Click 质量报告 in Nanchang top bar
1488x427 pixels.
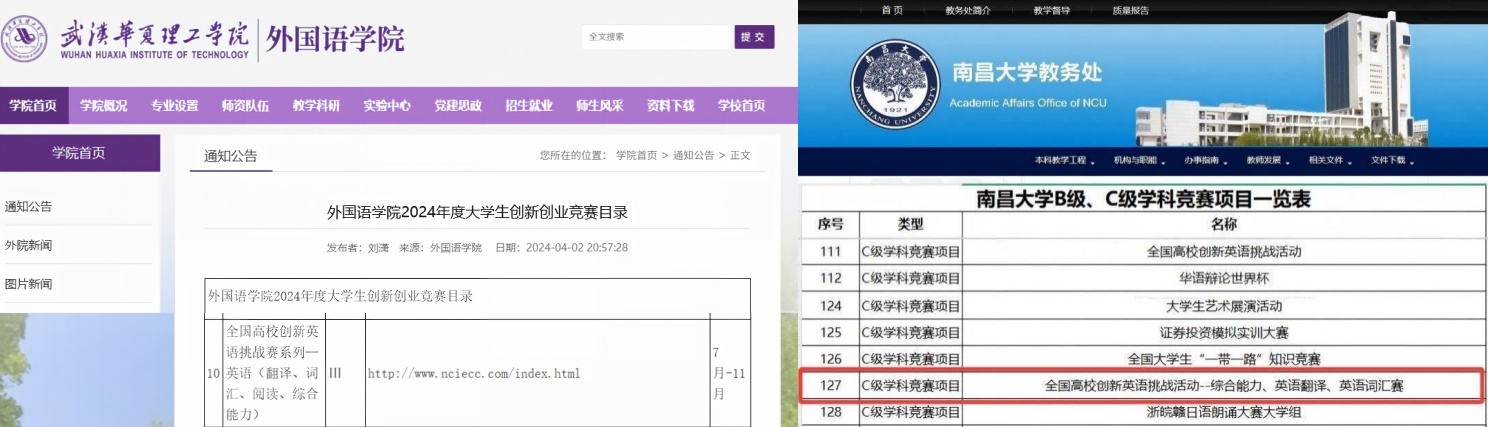1130,10
